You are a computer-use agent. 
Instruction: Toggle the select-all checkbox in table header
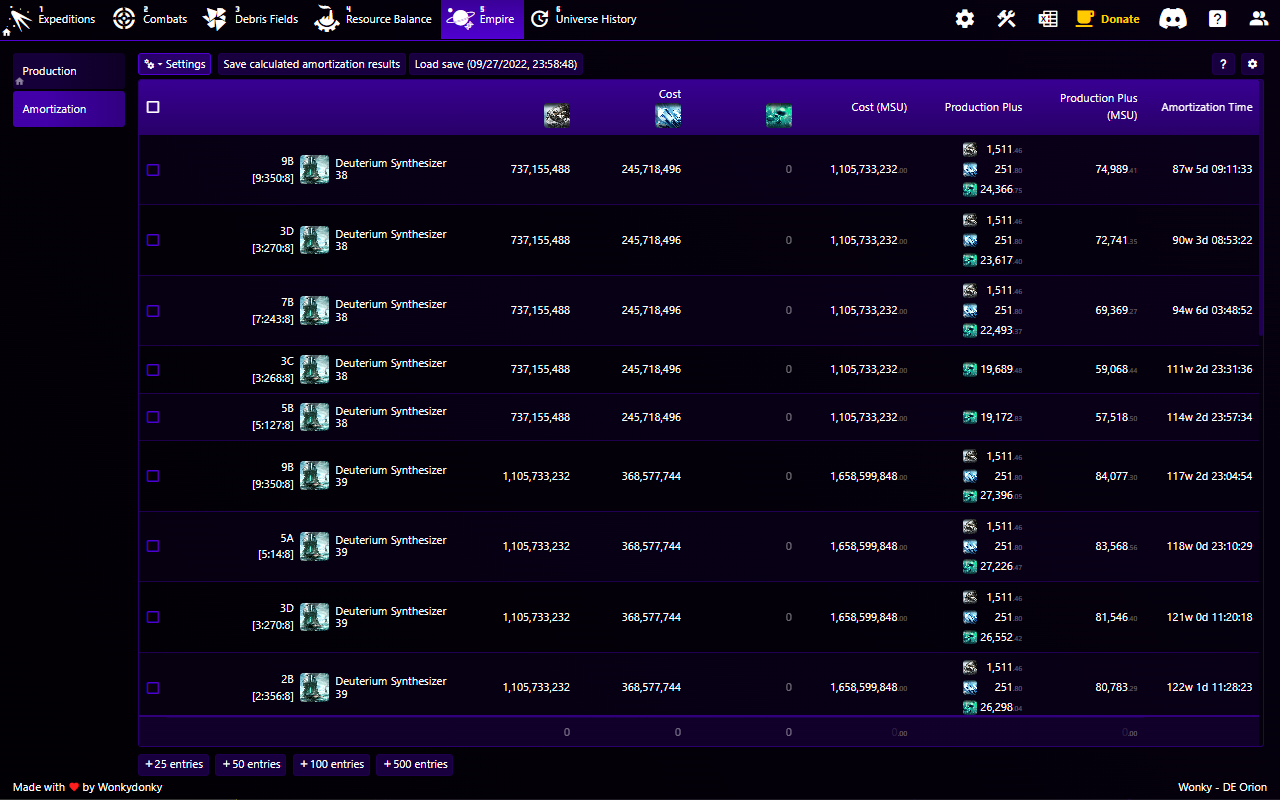pos(153,107)
